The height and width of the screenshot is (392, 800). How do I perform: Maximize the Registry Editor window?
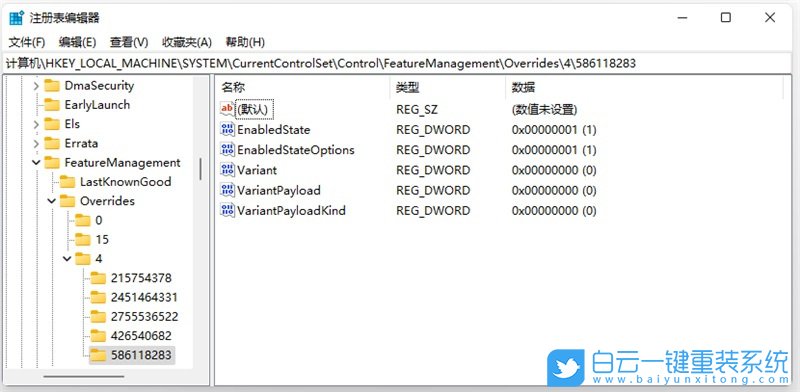(726, 17)
